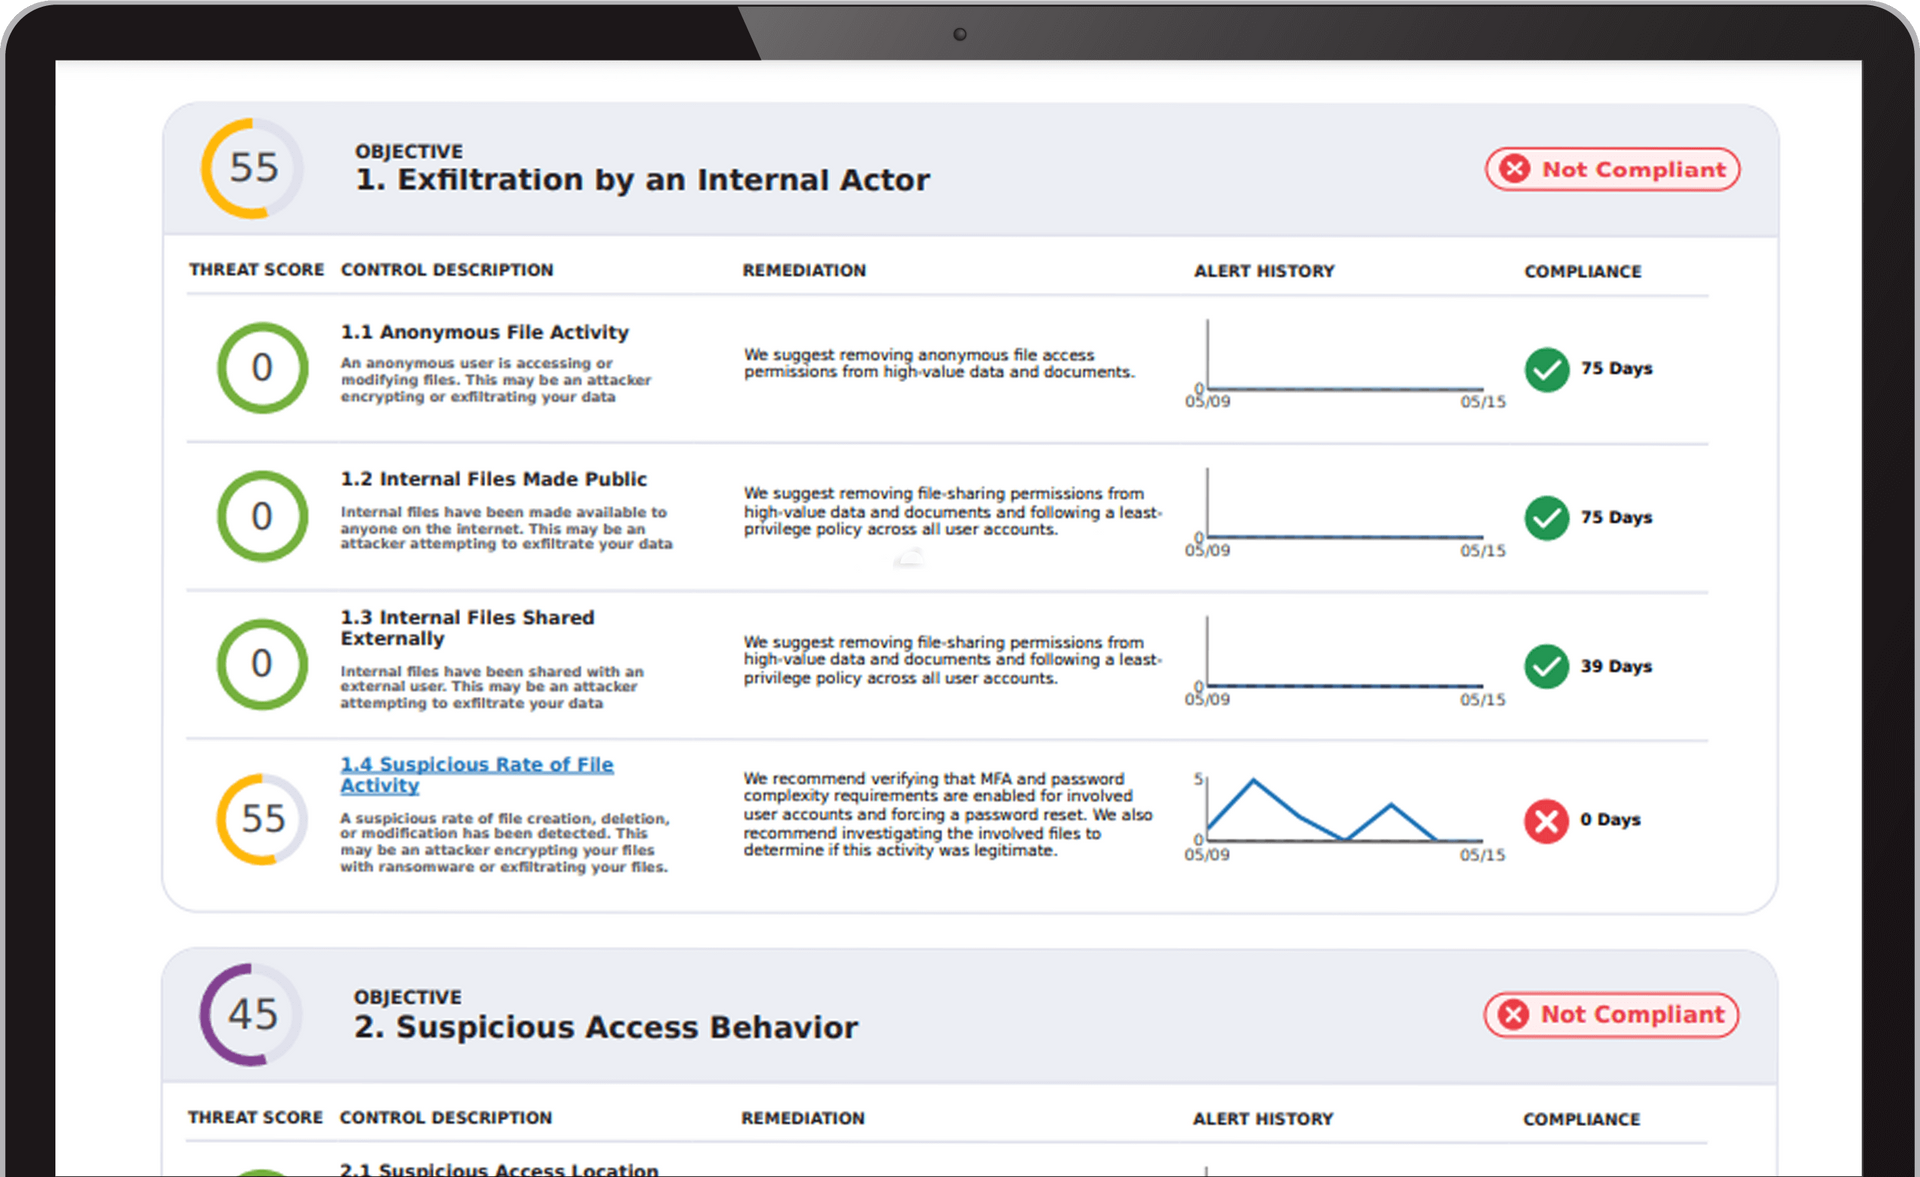Click green checkmark in Internal Files Shared Externally row
Screen dimensions: 1920x1177
(x=1547, y=667)
